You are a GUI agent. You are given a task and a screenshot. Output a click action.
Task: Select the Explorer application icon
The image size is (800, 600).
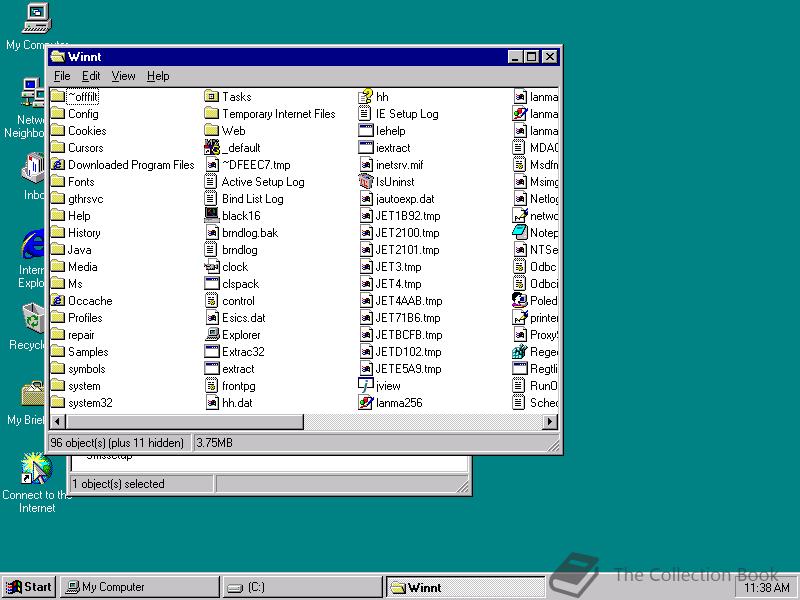(x=212, y=335)
